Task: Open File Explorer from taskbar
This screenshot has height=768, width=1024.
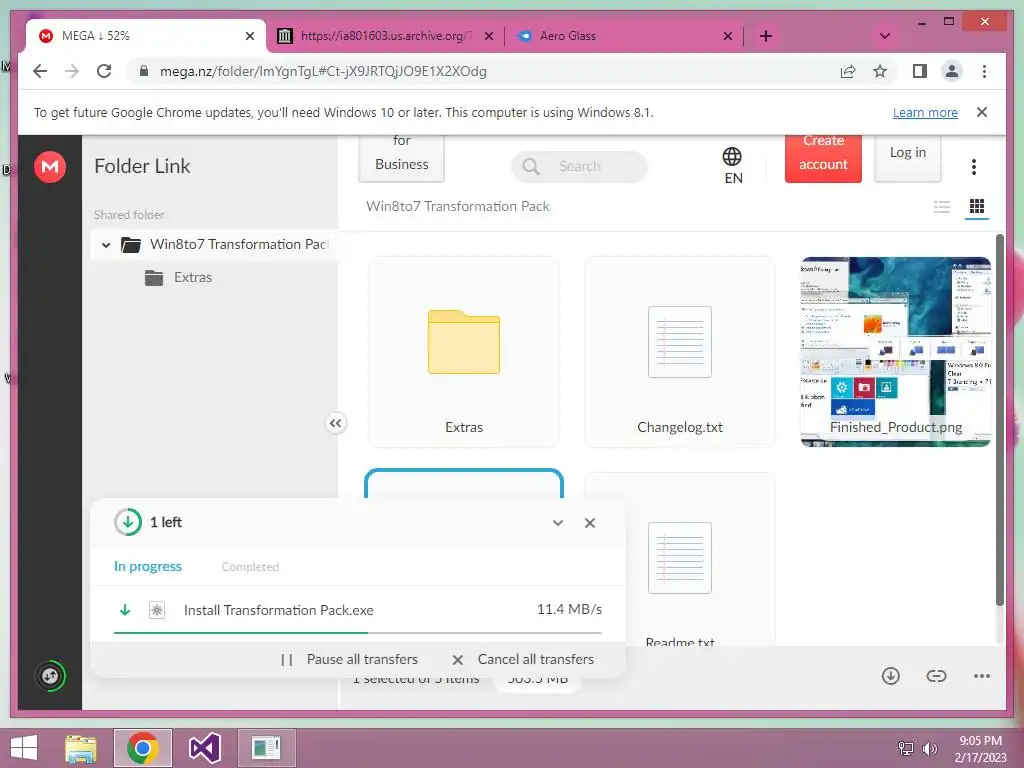Action: (81, 748)
